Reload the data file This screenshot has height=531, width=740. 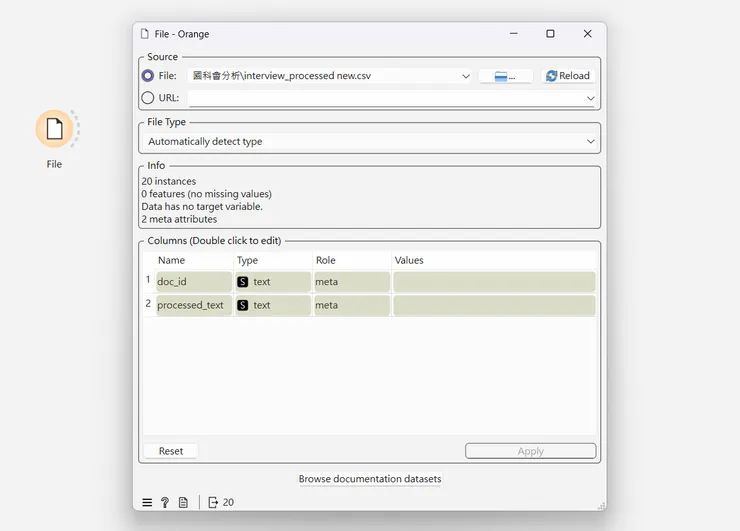(568, 76)
